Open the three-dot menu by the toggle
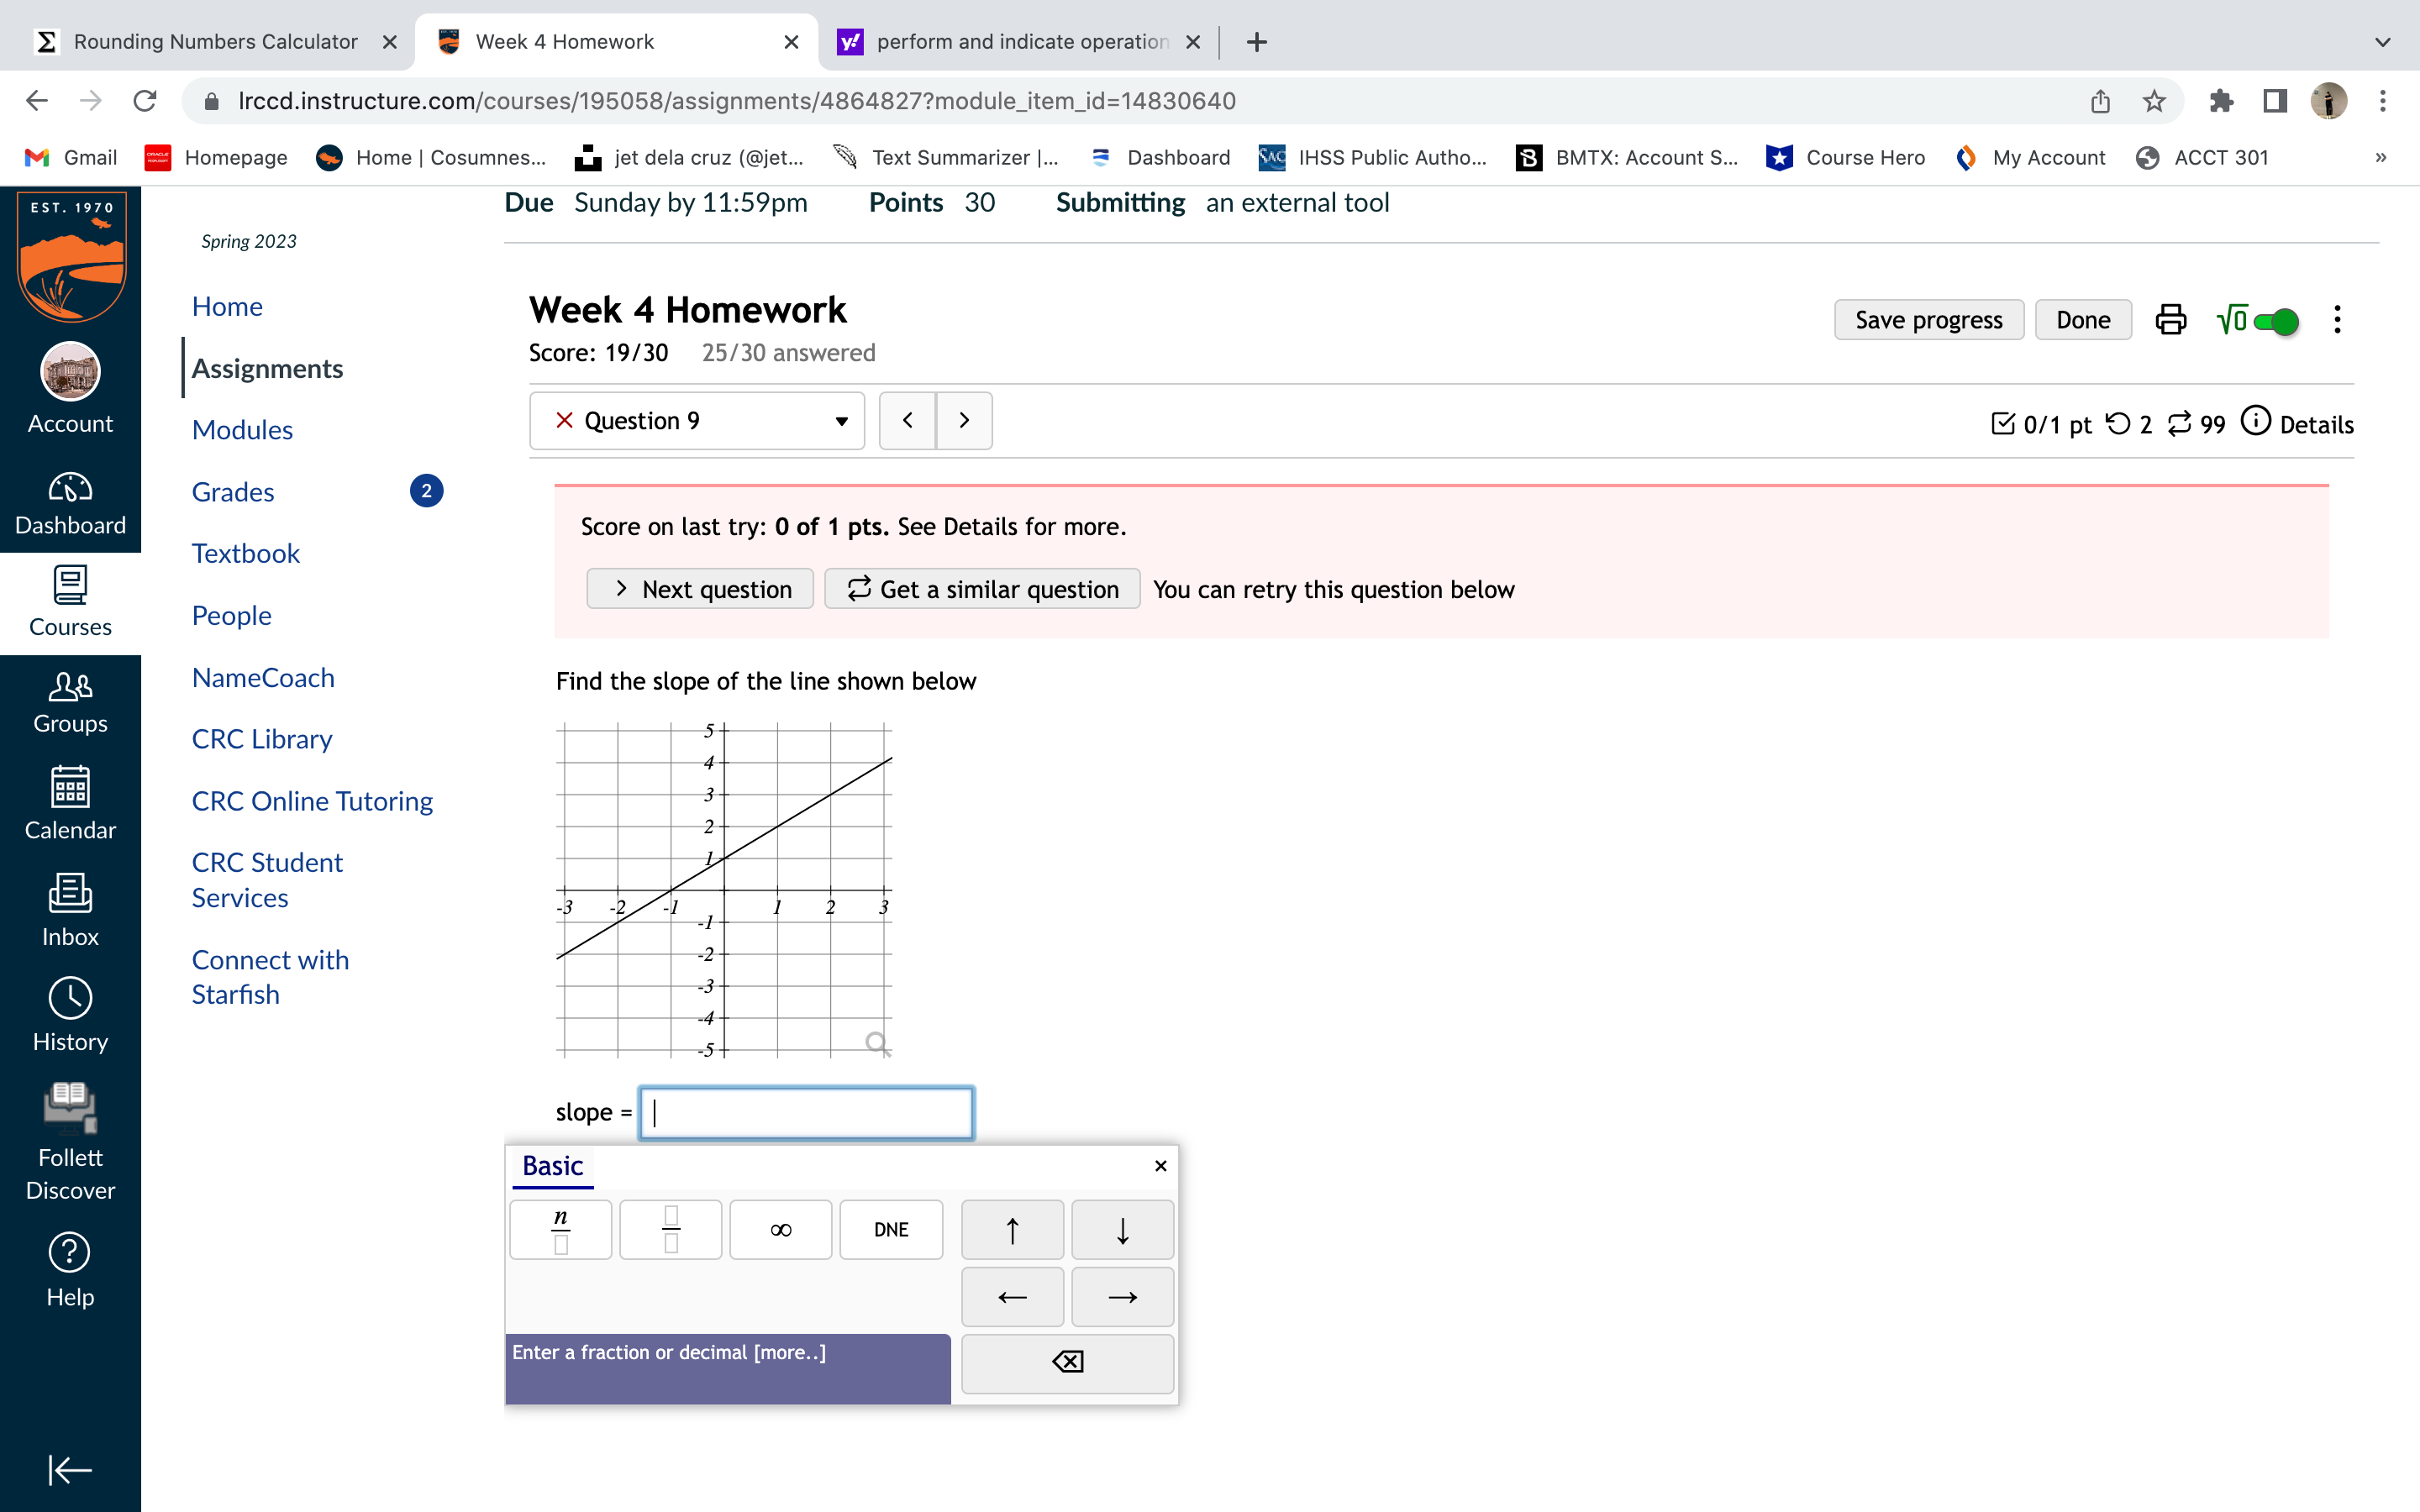2420x1512 pixels. [x=2337, y=320]
